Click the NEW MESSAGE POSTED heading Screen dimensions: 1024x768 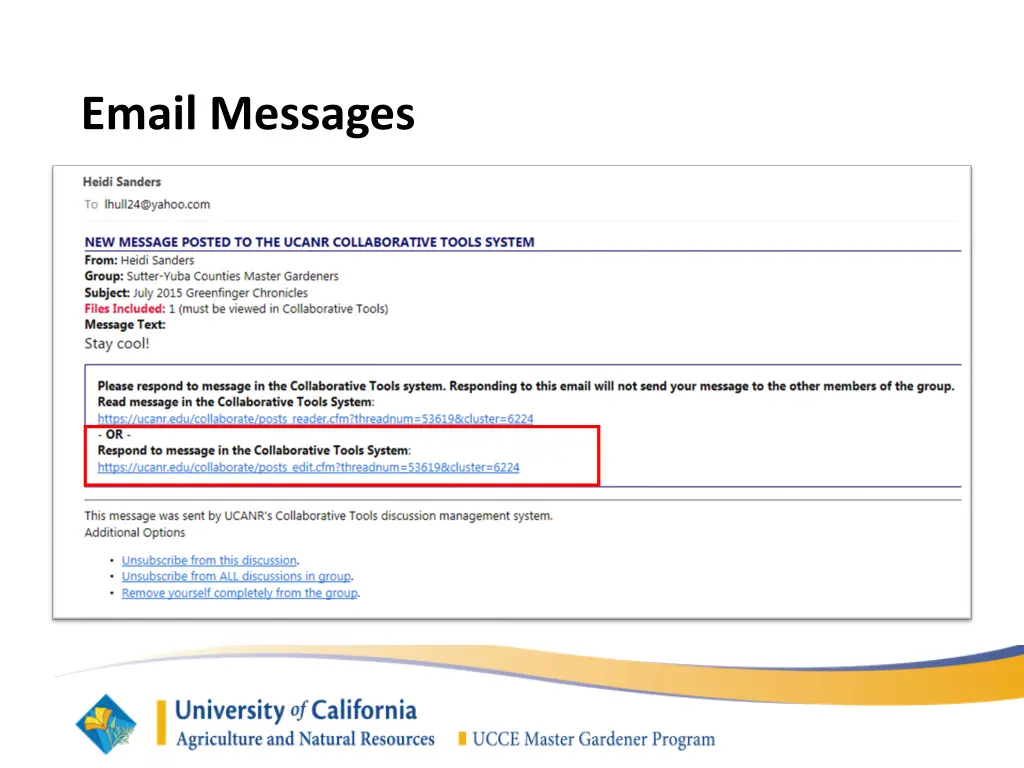coord(309,242)
